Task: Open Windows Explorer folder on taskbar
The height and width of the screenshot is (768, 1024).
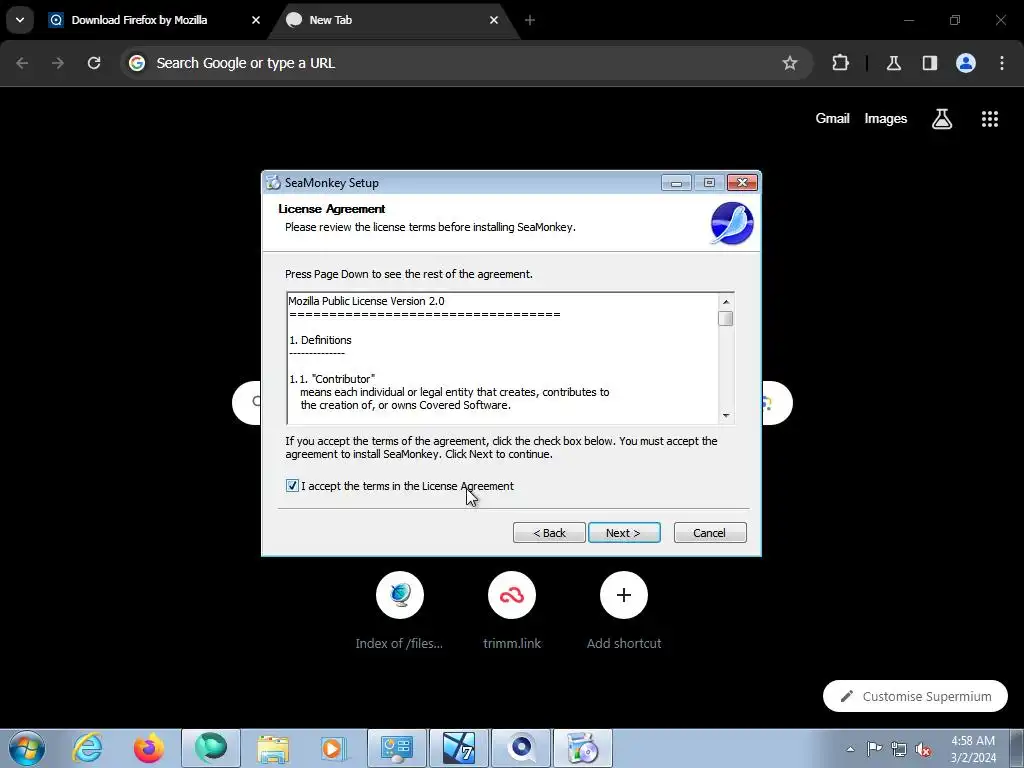Action: [x=273, y=748]
